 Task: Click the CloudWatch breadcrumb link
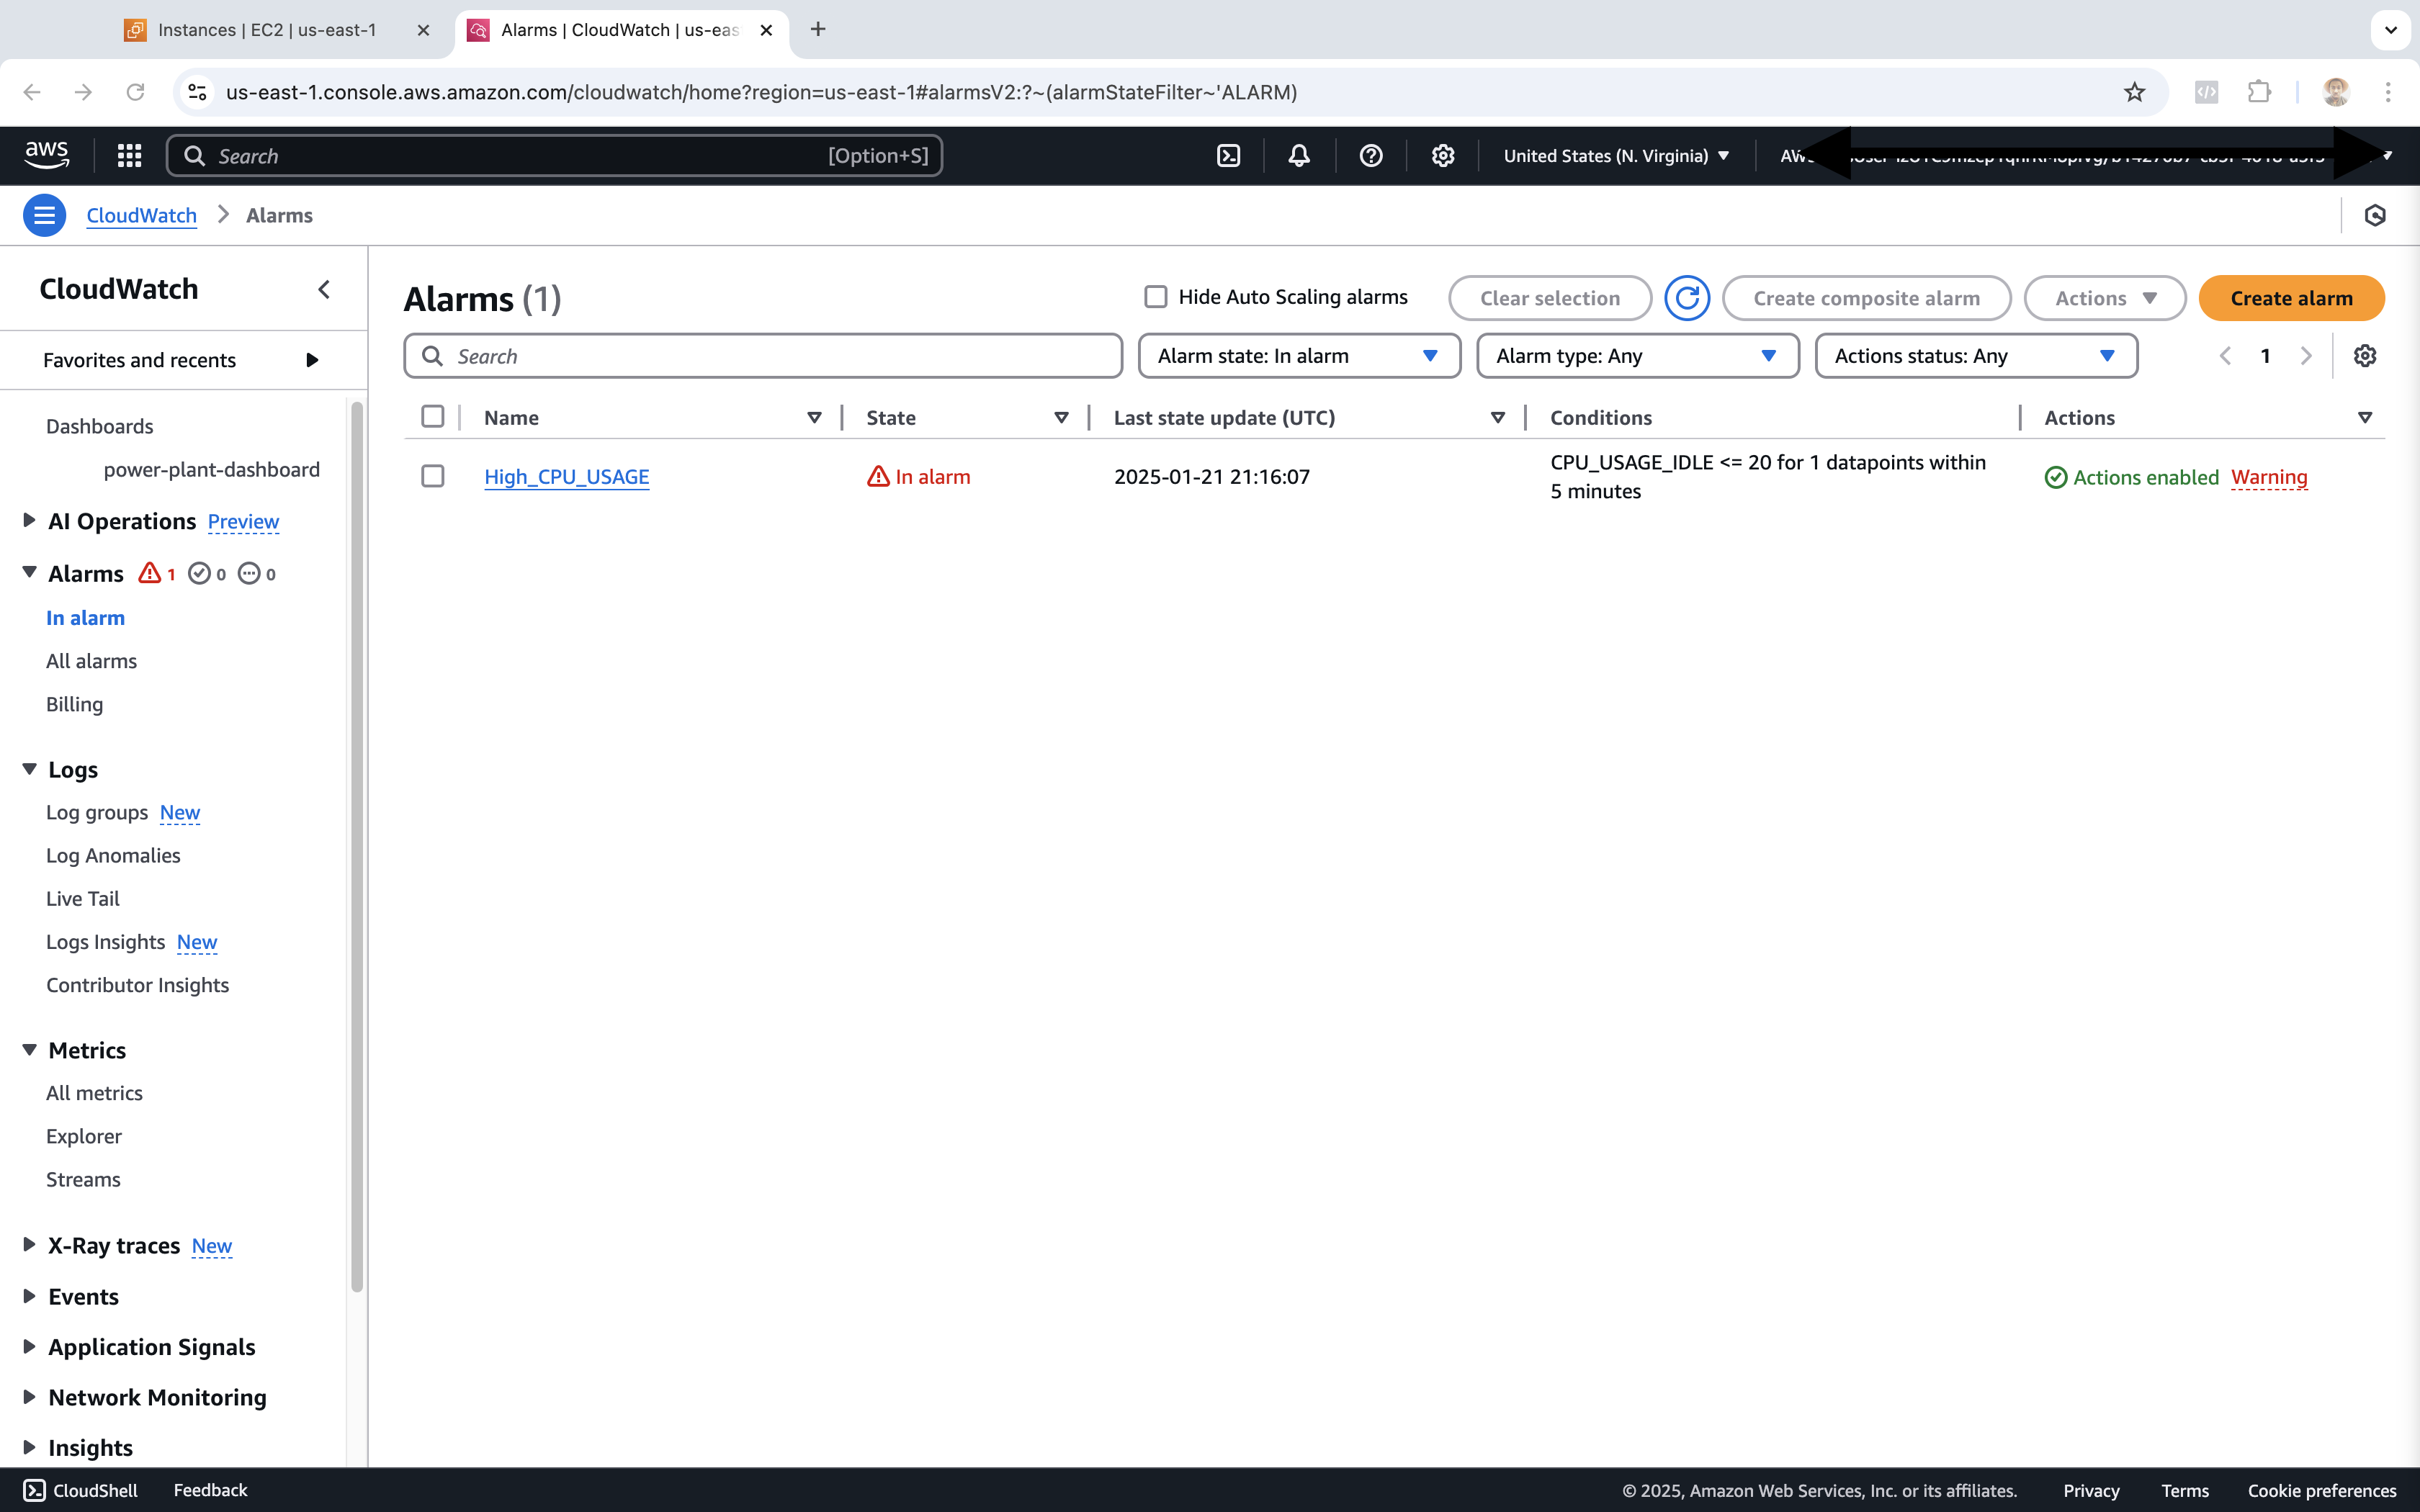141,215
